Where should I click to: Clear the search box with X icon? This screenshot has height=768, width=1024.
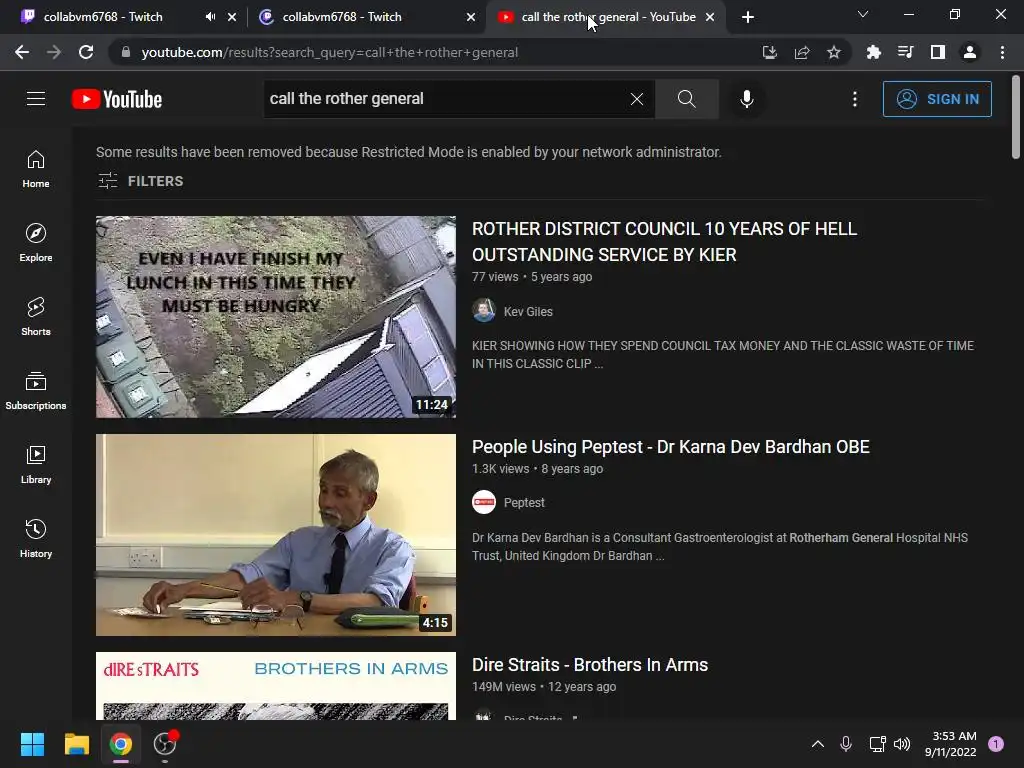point(637,99)
